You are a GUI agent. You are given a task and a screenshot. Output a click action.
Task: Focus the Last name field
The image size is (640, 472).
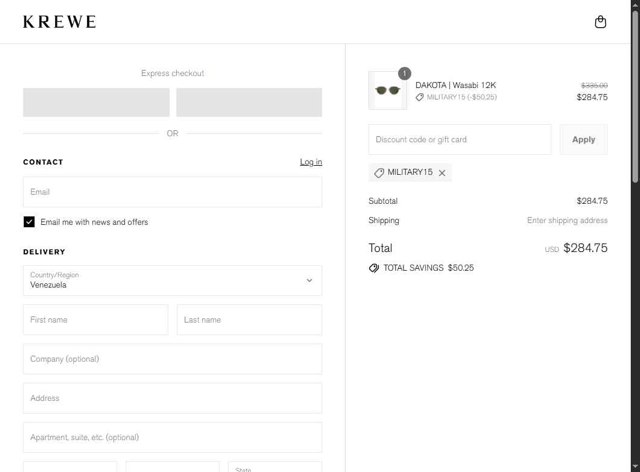[249, 320]
